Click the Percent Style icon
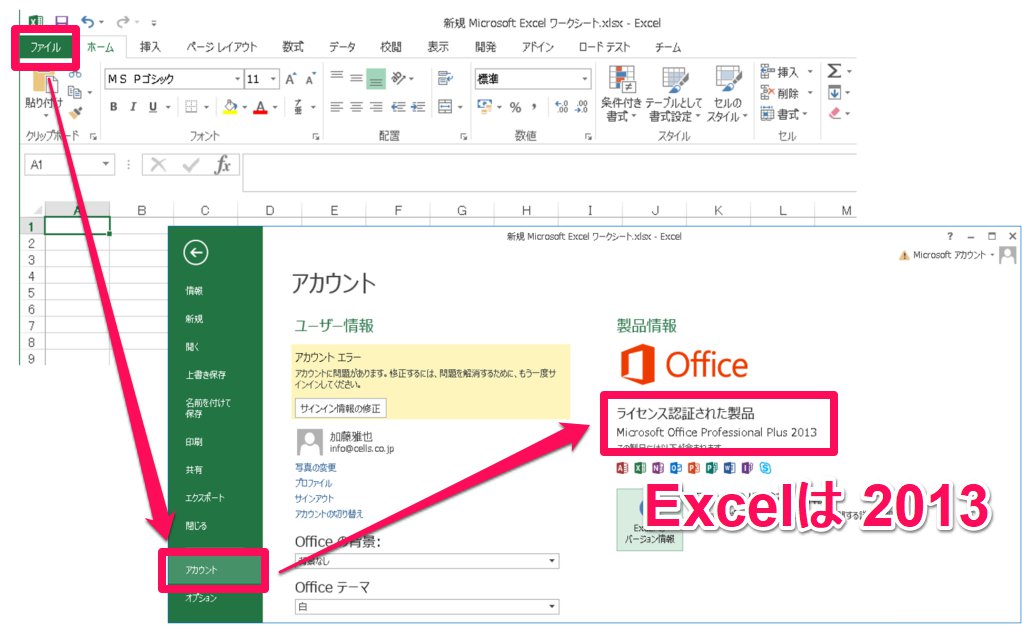 516,106
